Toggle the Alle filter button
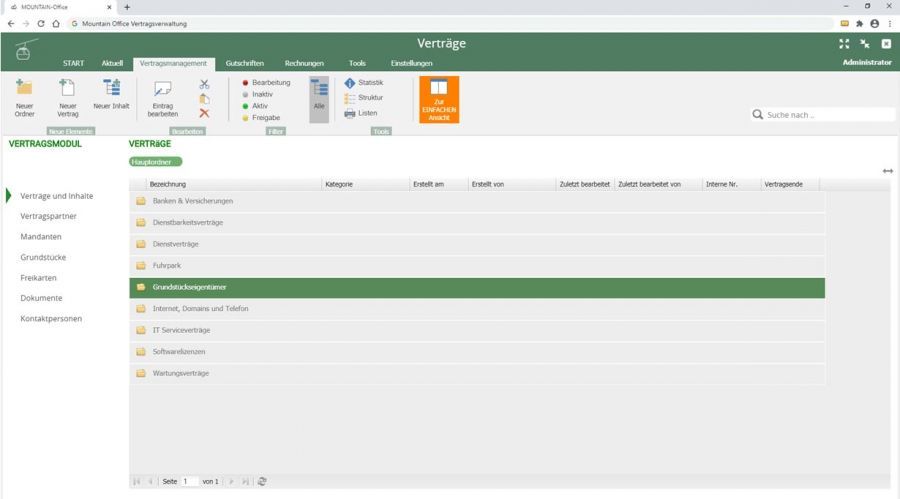The width and height of the screenshot is (900, 499). 319,99
